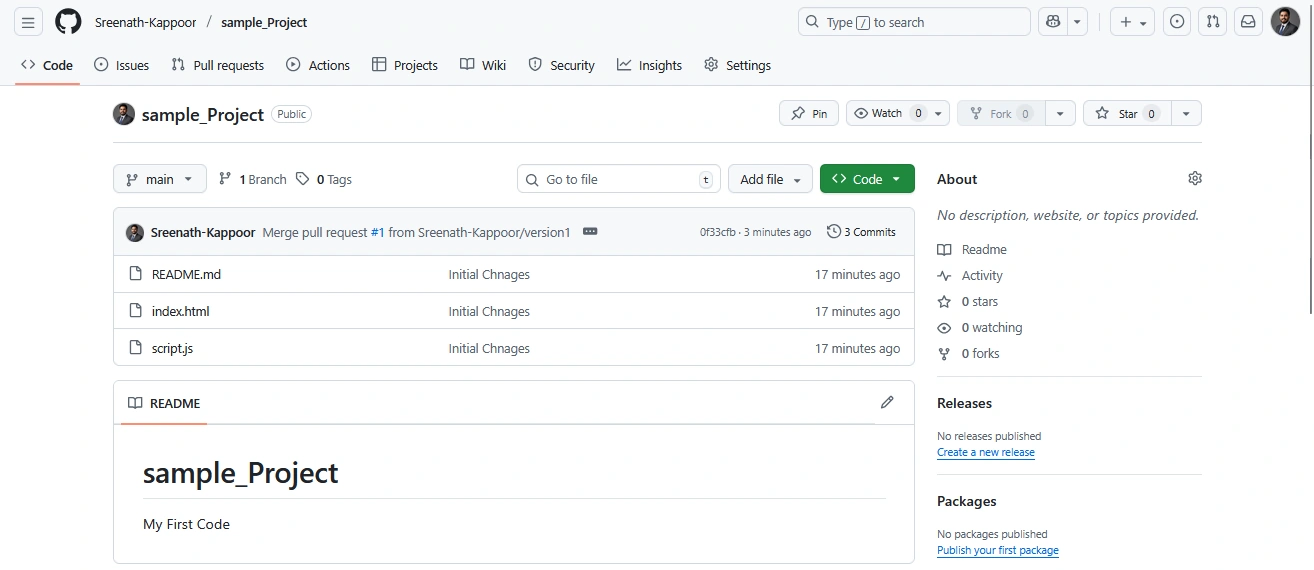Switch to the Issues tab

pyautogui.click(x=121, y=65)
